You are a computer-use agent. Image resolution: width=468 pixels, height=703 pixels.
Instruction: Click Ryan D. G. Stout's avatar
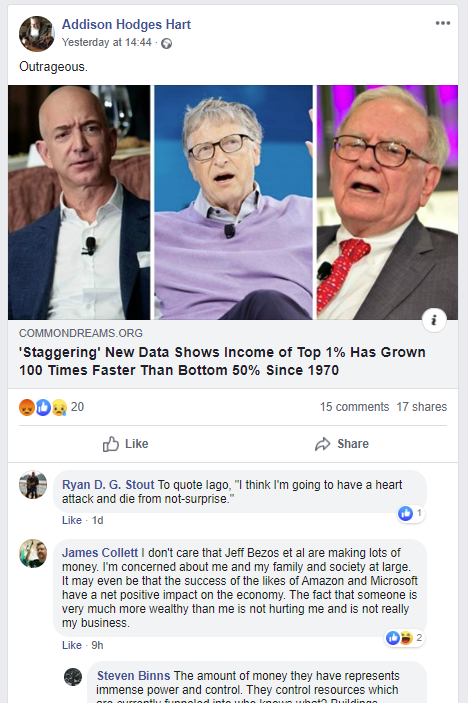tap(33, 484)
